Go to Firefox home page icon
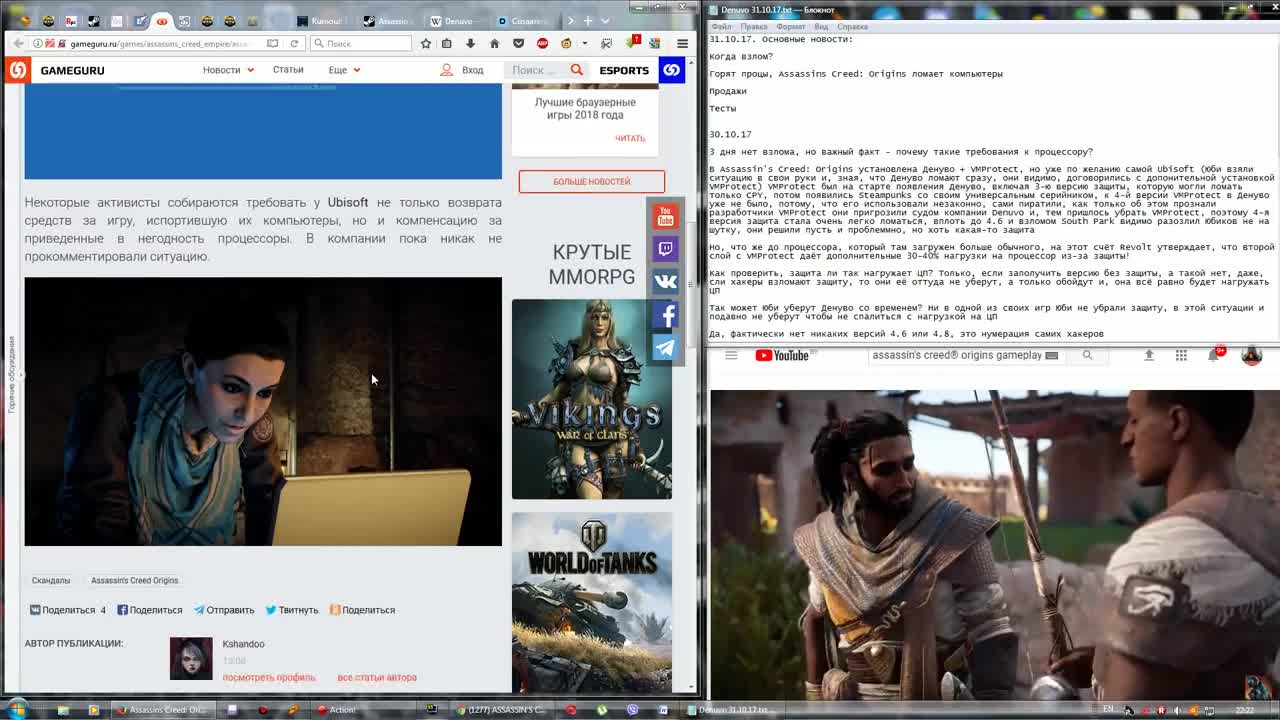The image size is (1280, 720). pos(494,44)
